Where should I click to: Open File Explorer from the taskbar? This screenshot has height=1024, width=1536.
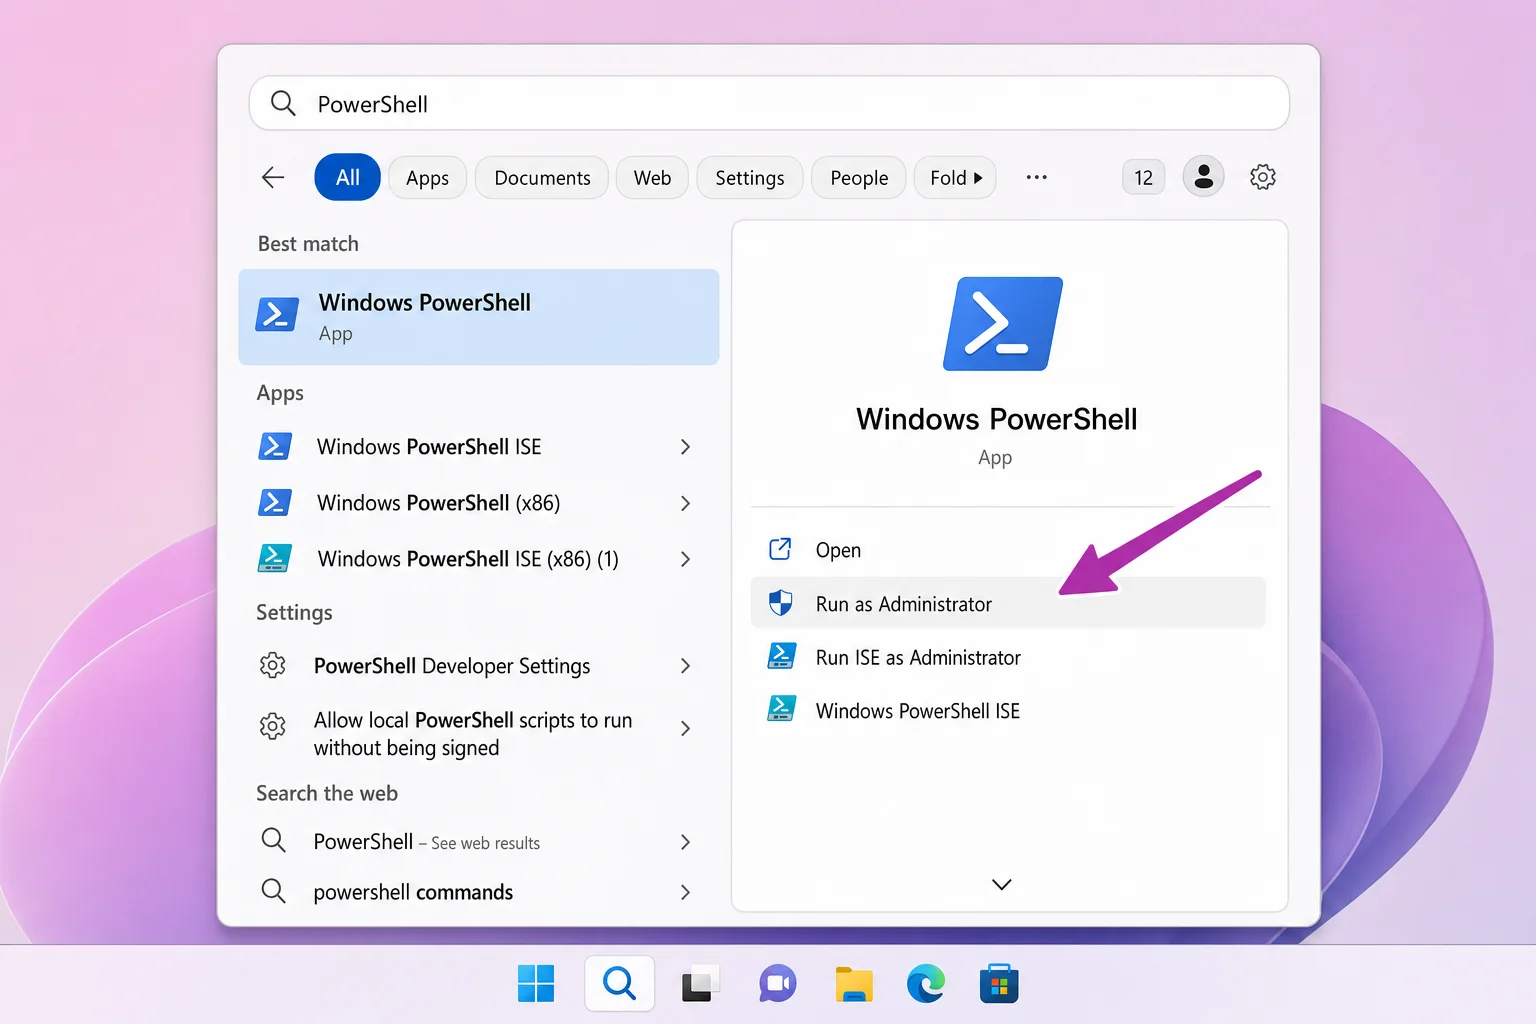[x=854, y=984]
